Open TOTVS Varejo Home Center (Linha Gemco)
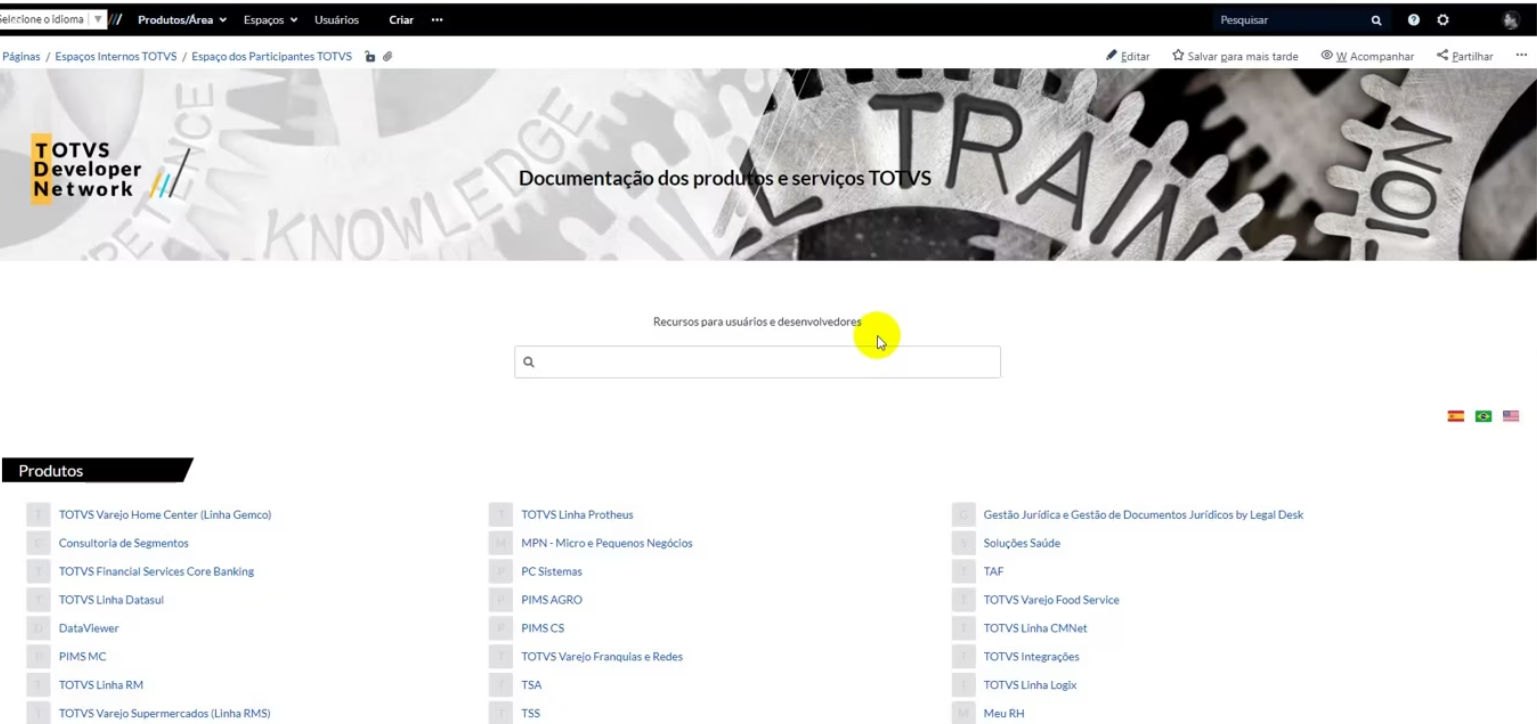This screenshot has width=1537, height=724. point(165,515)
